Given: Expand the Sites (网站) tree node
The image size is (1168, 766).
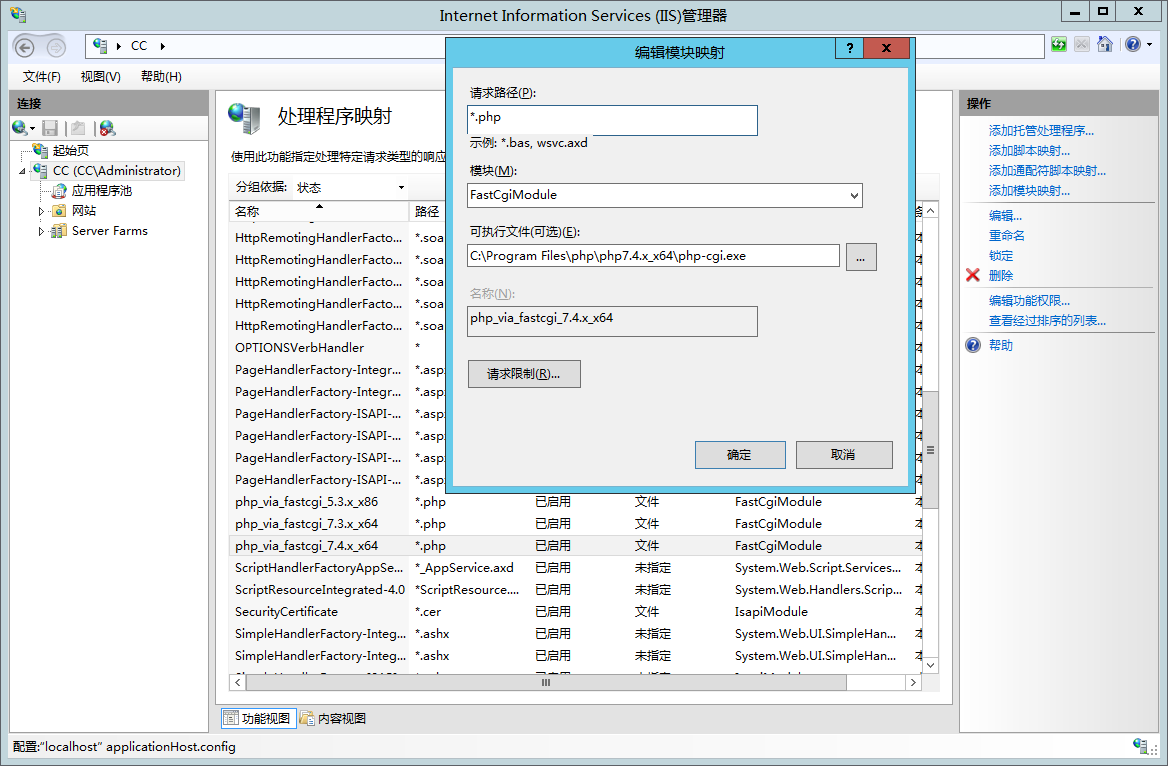Looking at the screenshot, I should point(41,212).
